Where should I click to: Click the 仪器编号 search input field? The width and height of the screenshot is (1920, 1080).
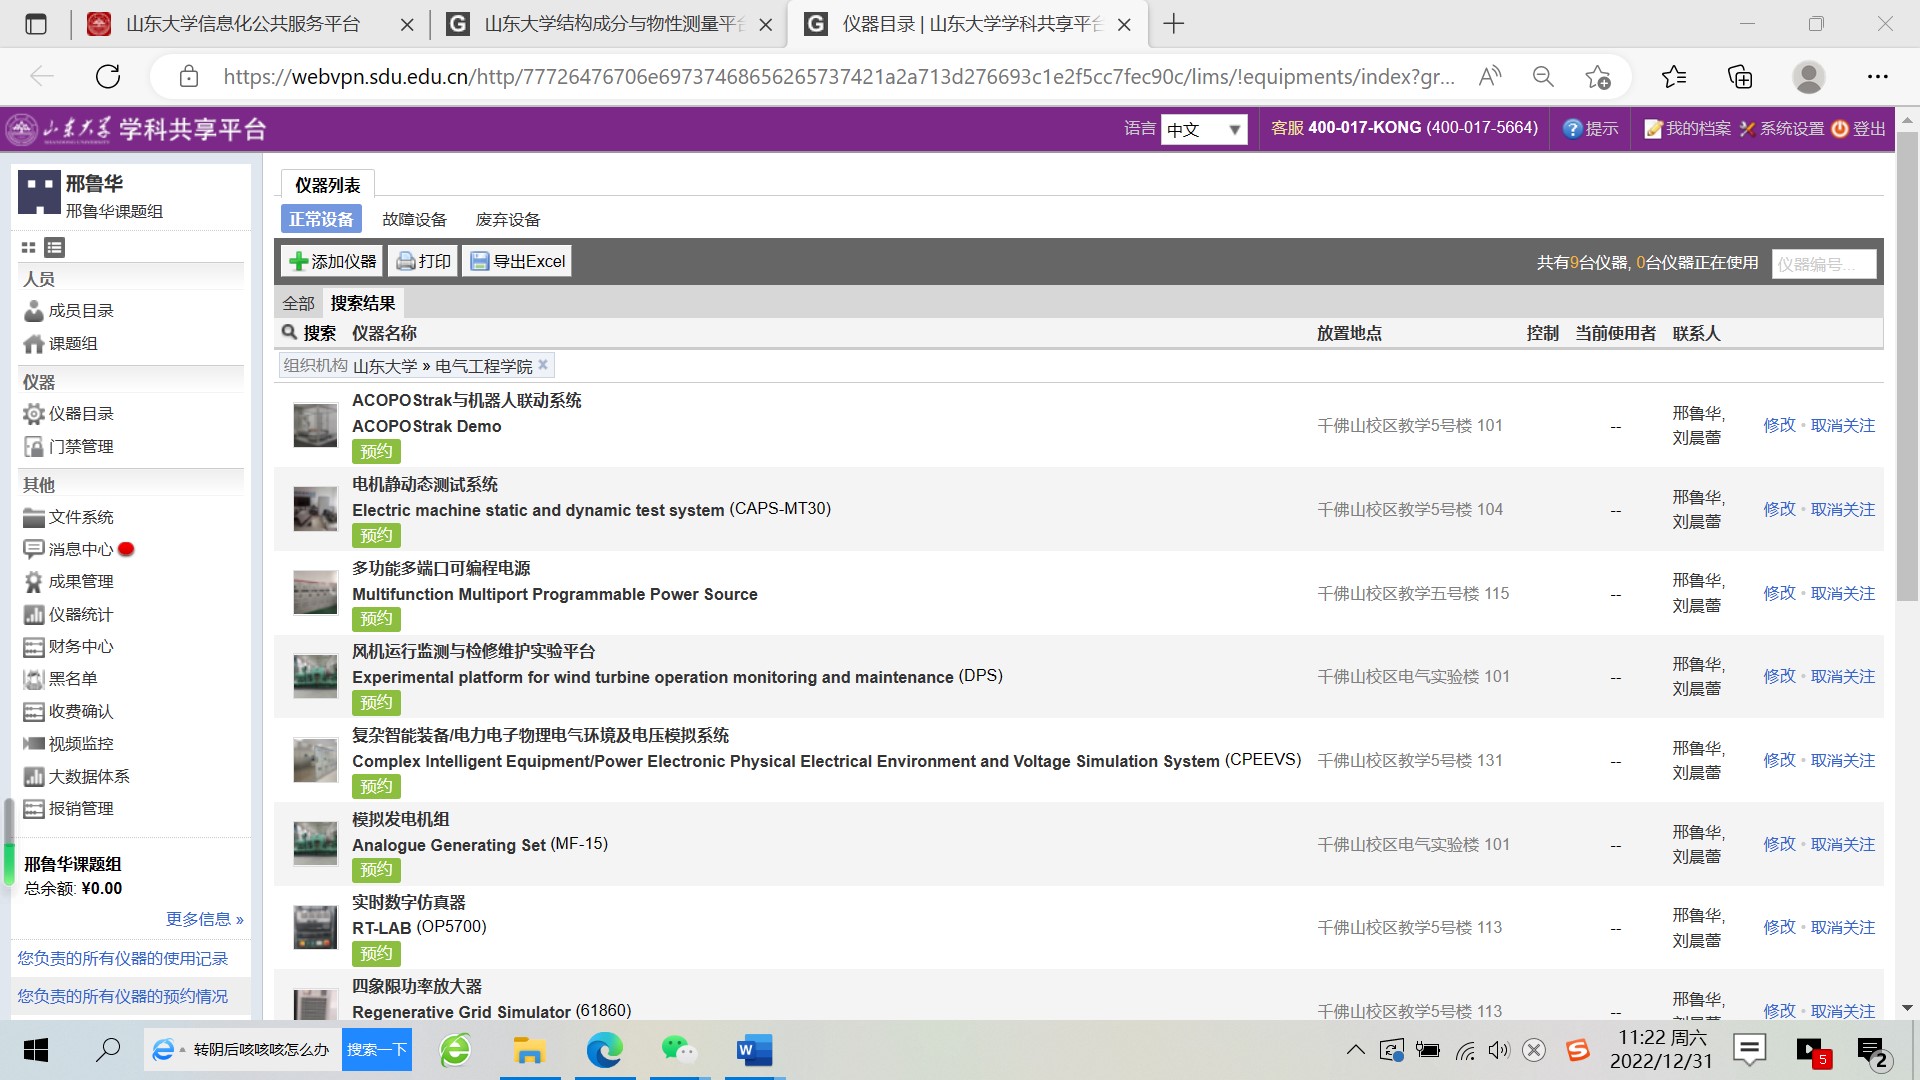pyautogui.click(x=1823, y=264)
